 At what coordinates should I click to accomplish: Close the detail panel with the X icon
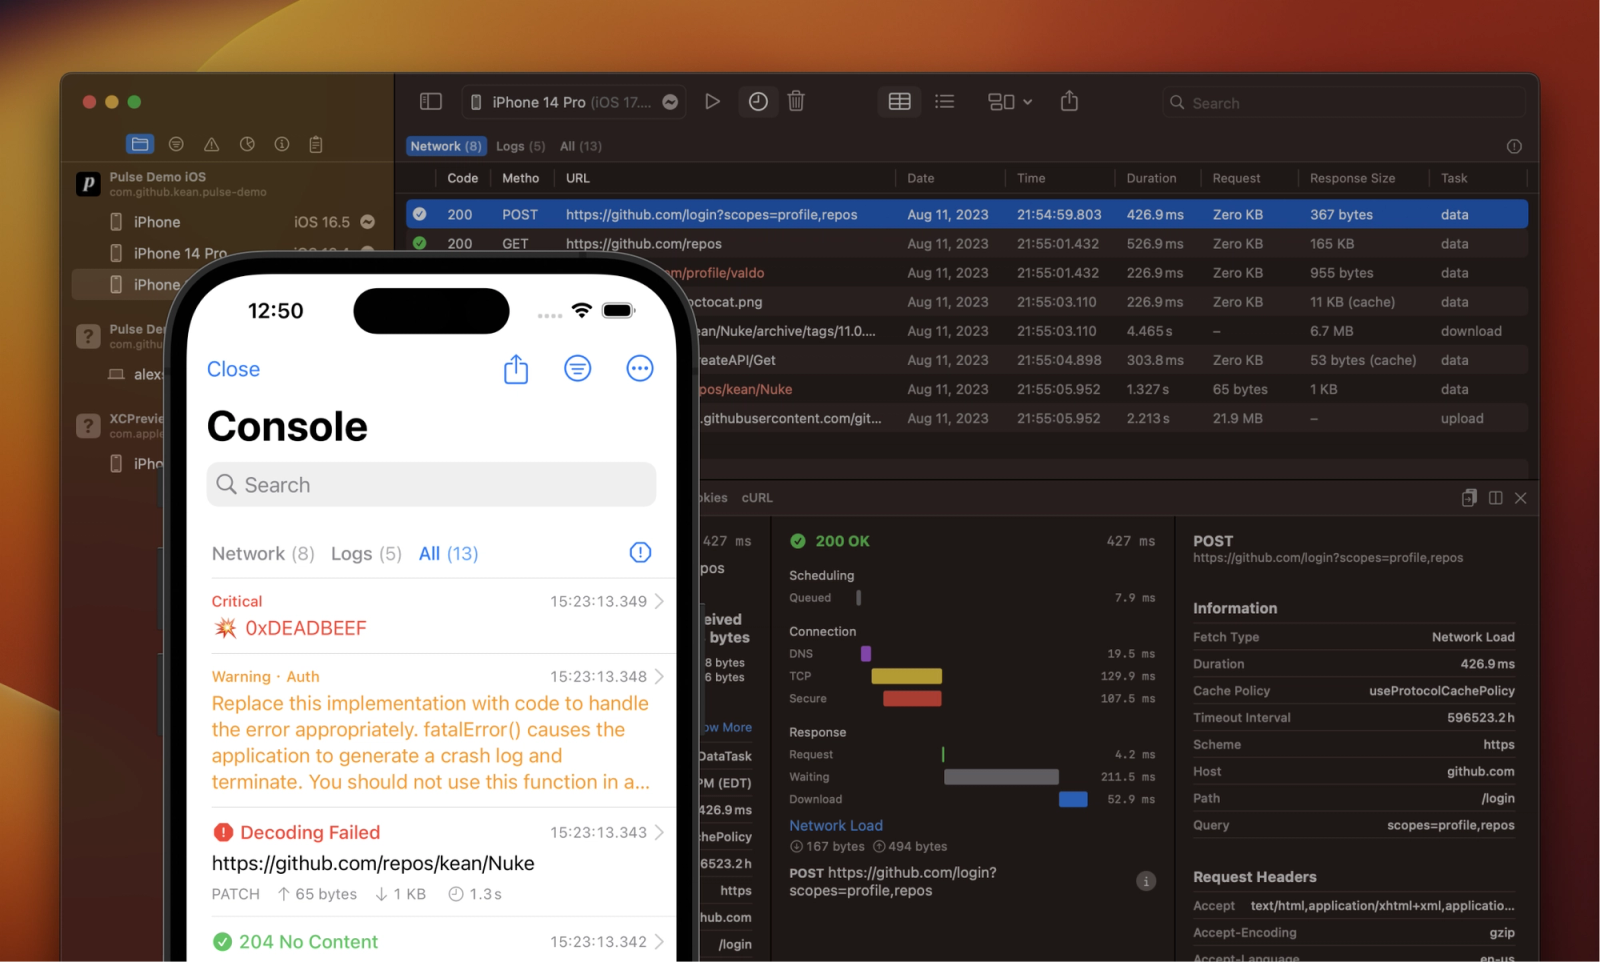(x=1520, y=498)
